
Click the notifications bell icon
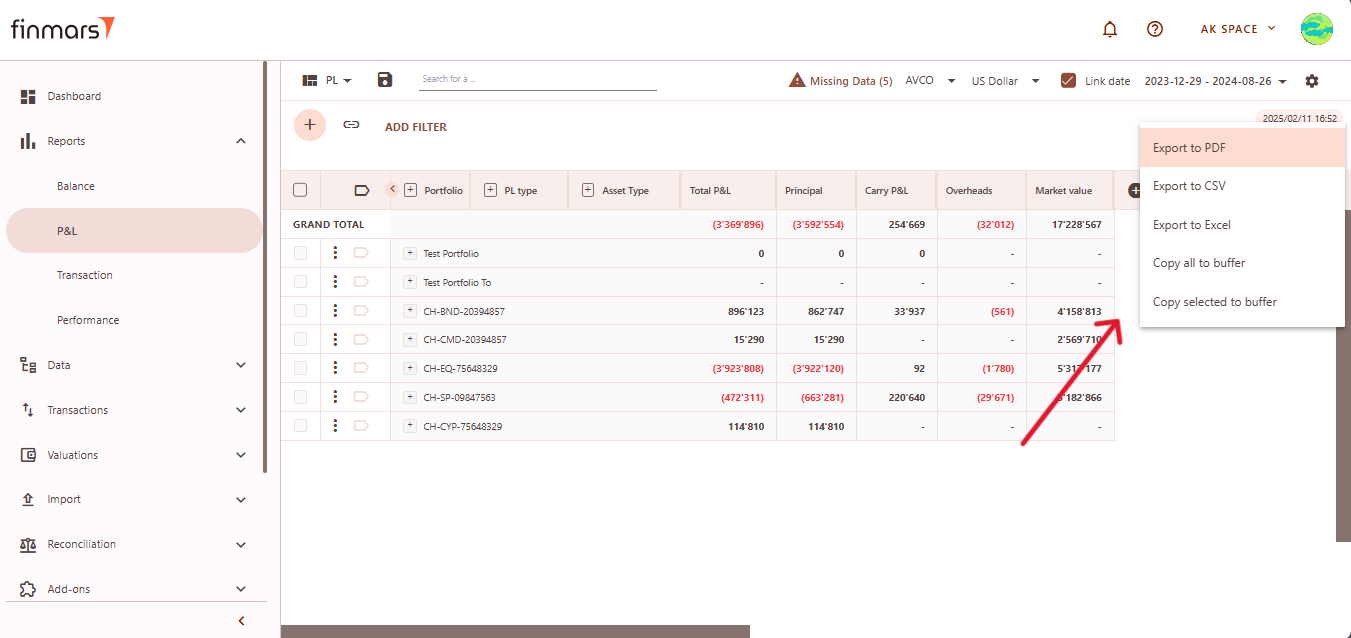pos(1110,30)
